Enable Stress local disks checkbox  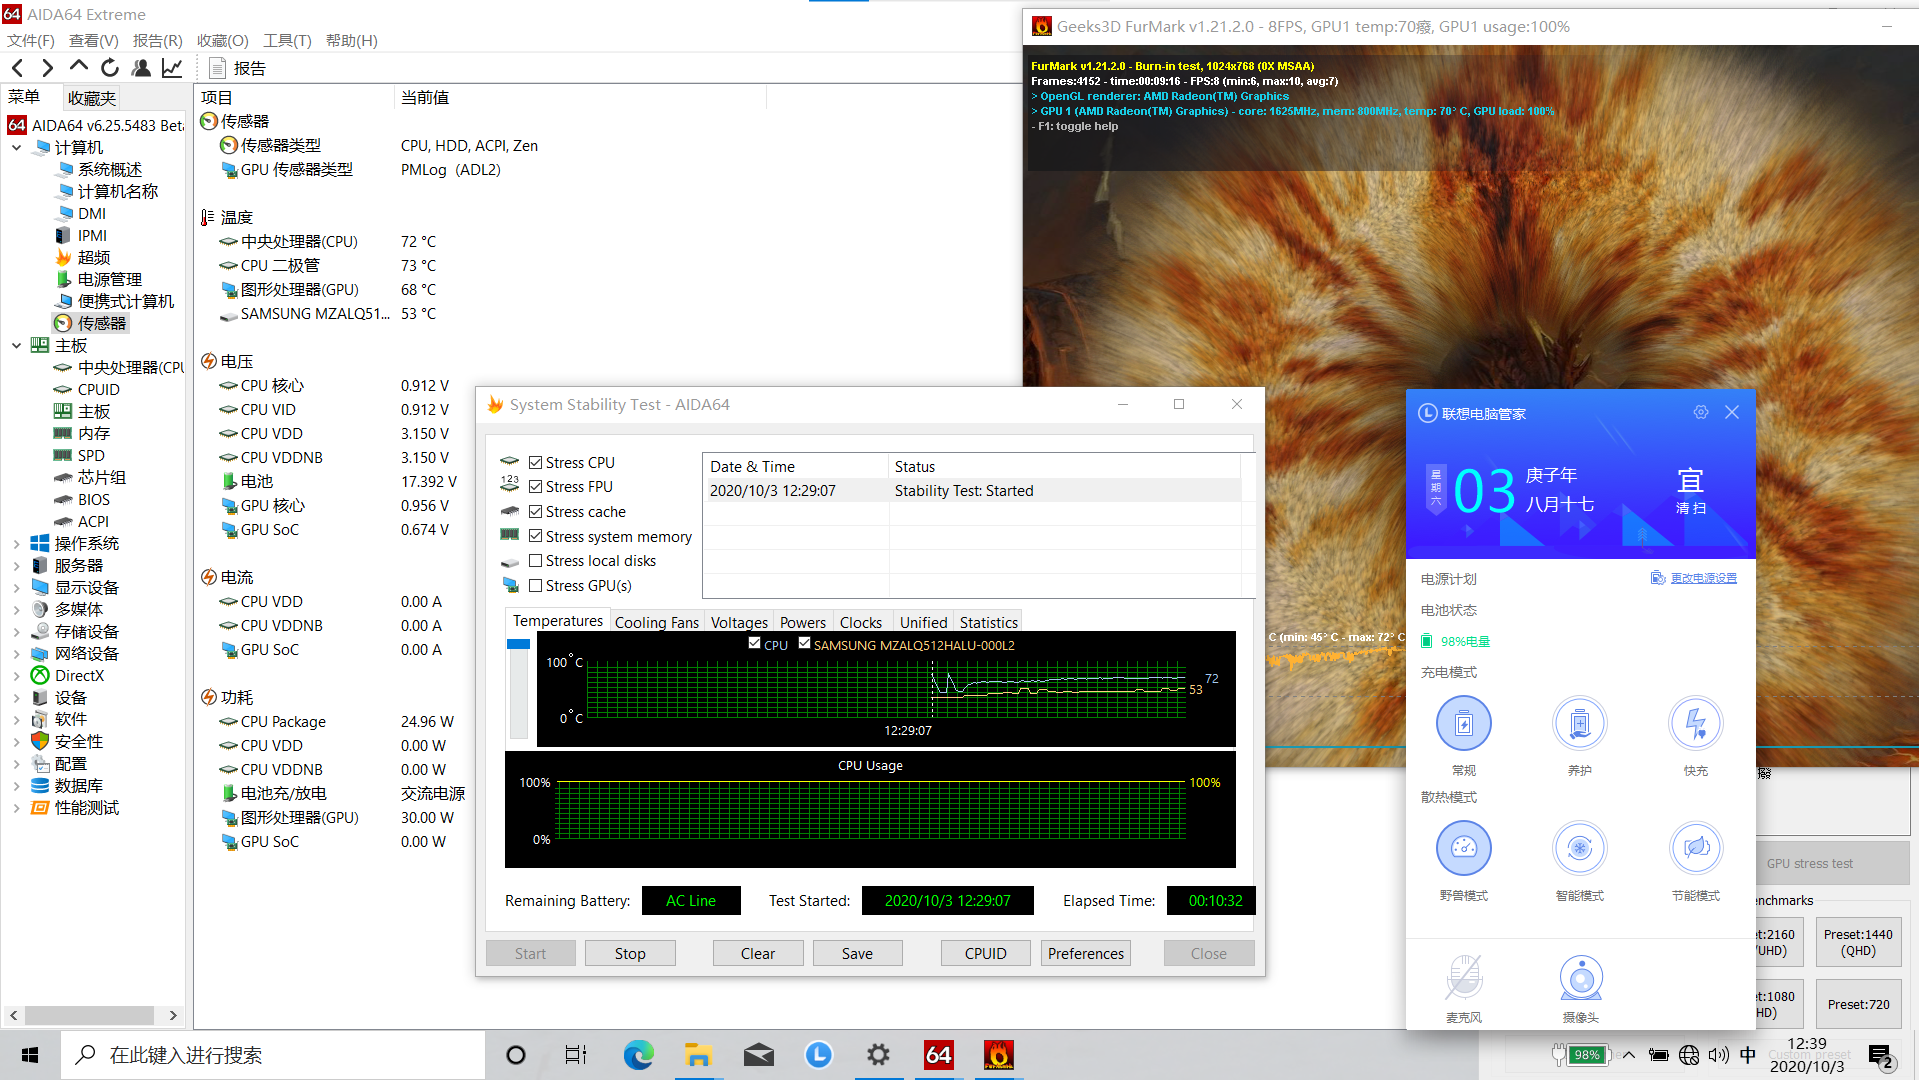[x=536, y=561]
